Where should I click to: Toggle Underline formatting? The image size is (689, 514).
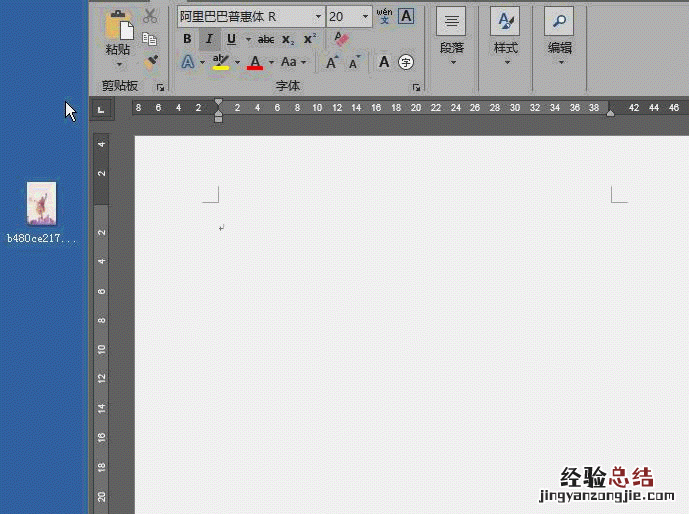click(231, 39)
